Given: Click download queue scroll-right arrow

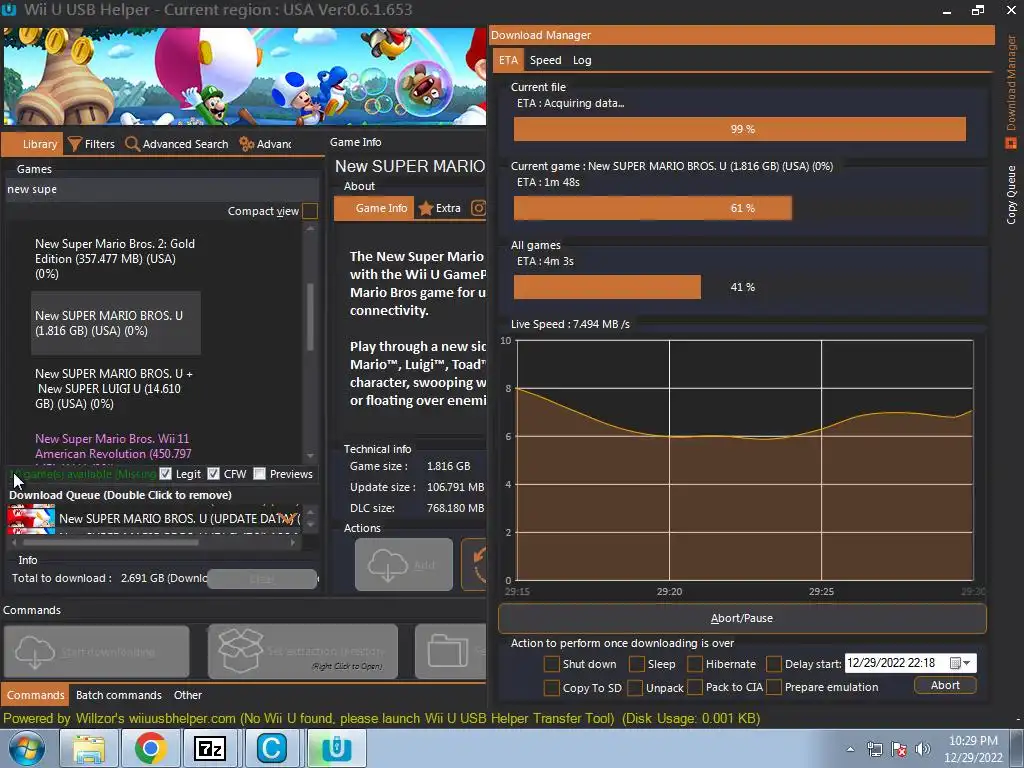Looking at the screenshot, I should pos(293,543).
